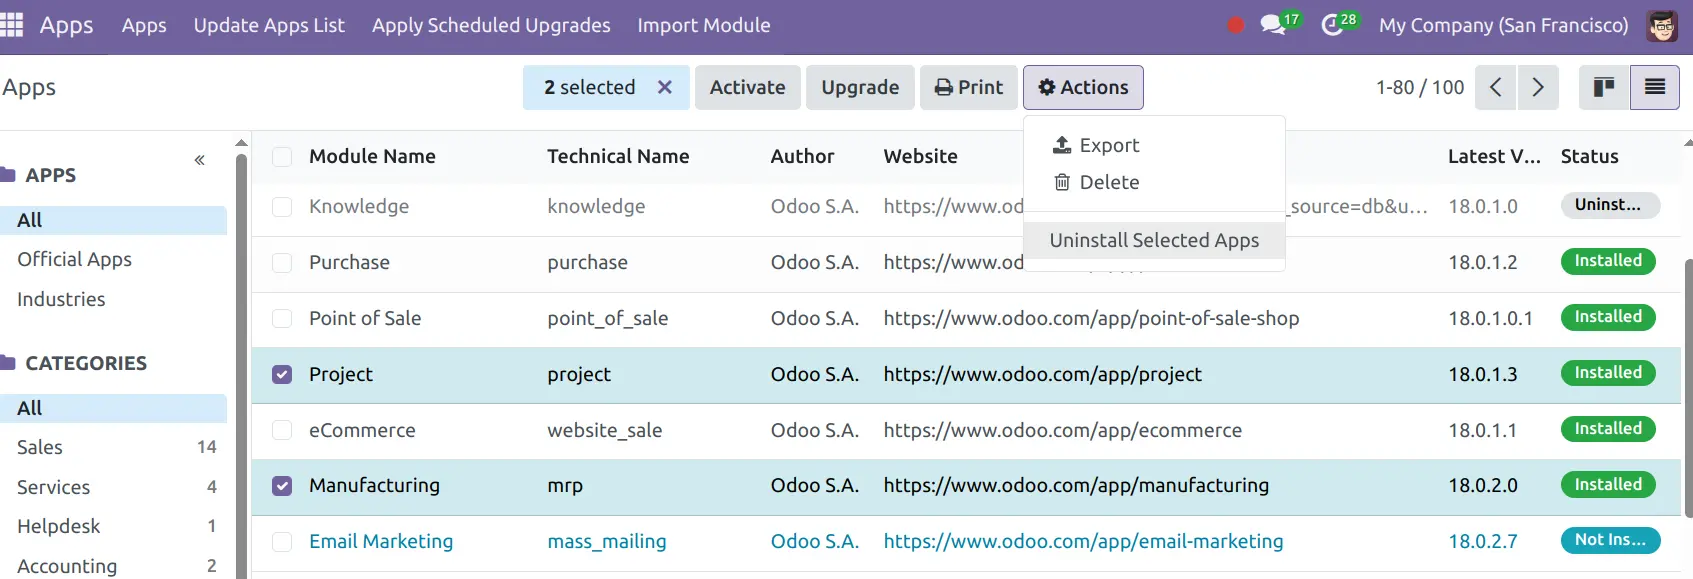Click the Print button
Image resolution: width=1693 pixels, height=579 pixels.
point(969,87)
